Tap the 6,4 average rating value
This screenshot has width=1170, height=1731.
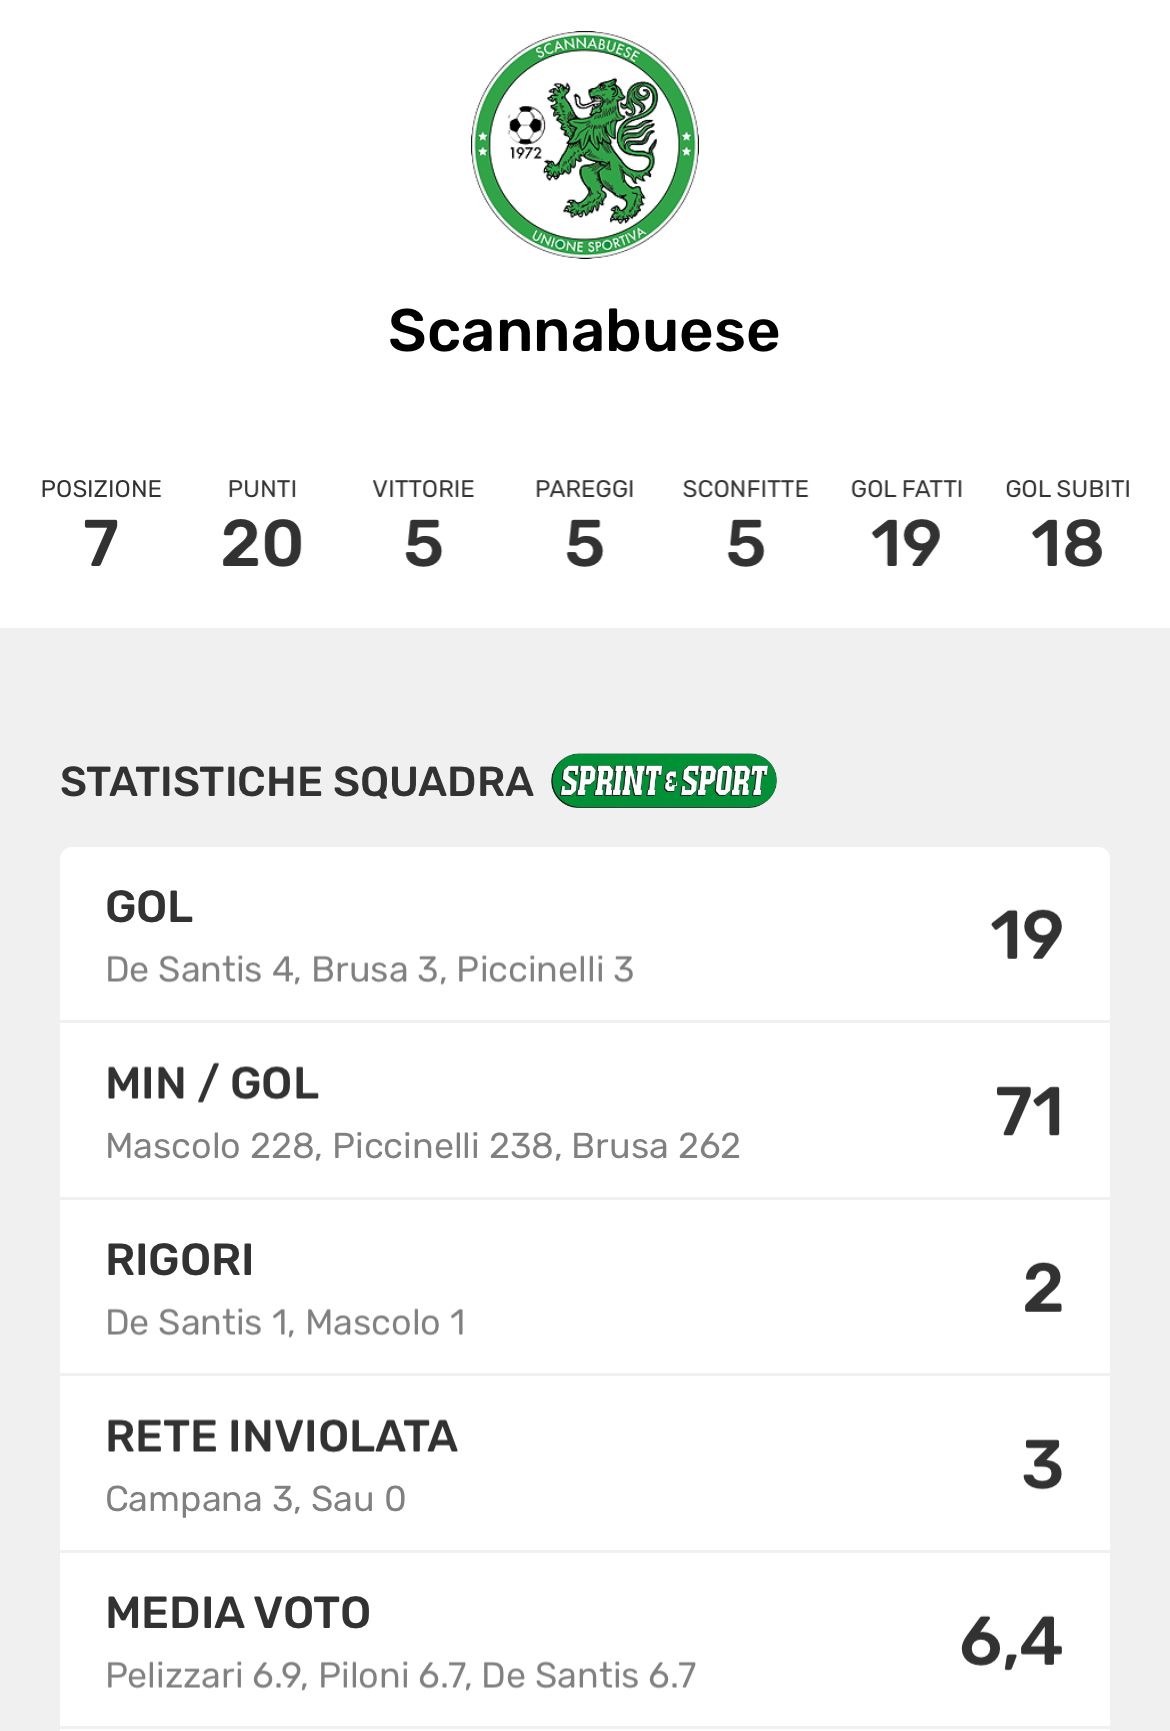pos(1011,1641)
